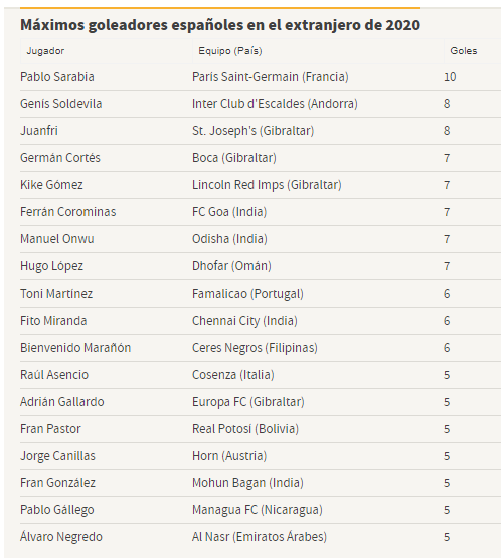The image size is (501, 558).
Task: Select Germán Cortés in the player column
Action: (60, 158)
